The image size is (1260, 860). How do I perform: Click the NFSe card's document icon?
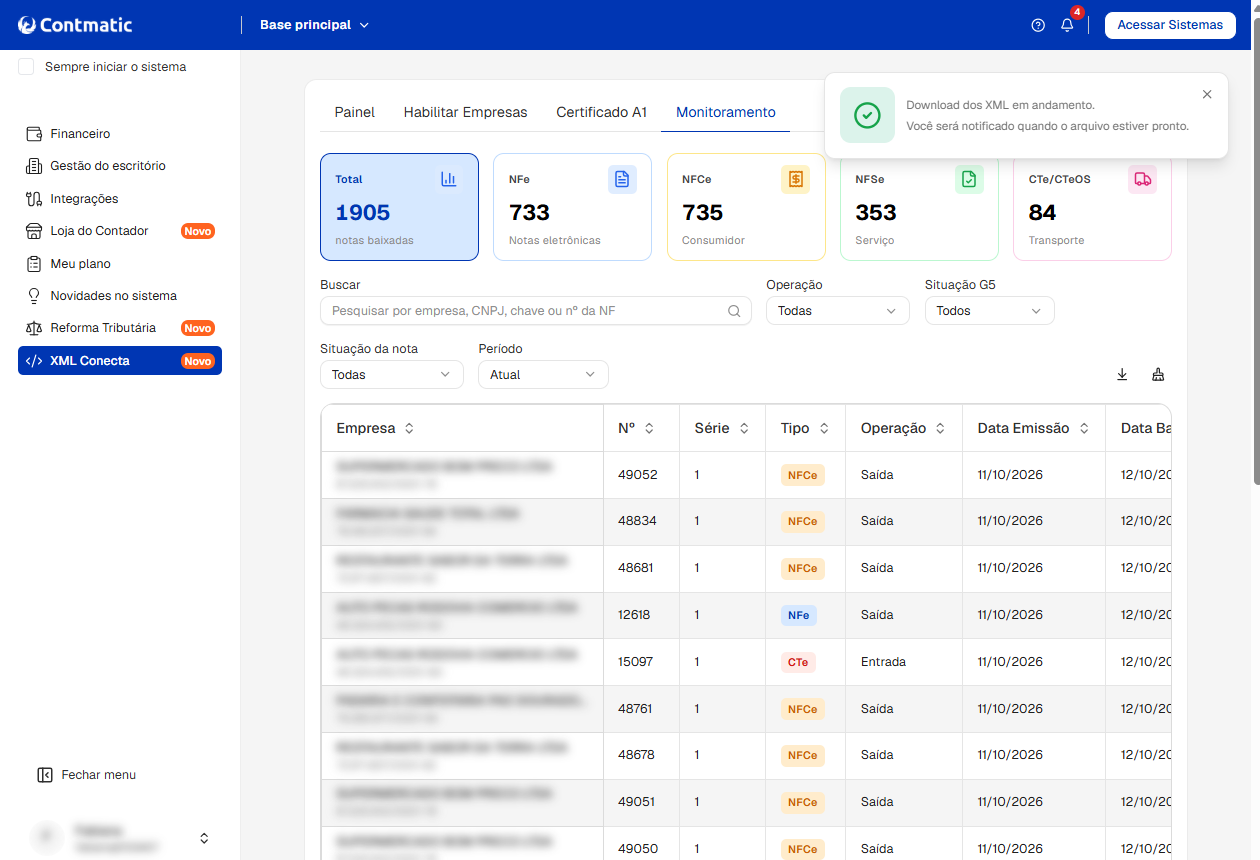tap(969, 179)
